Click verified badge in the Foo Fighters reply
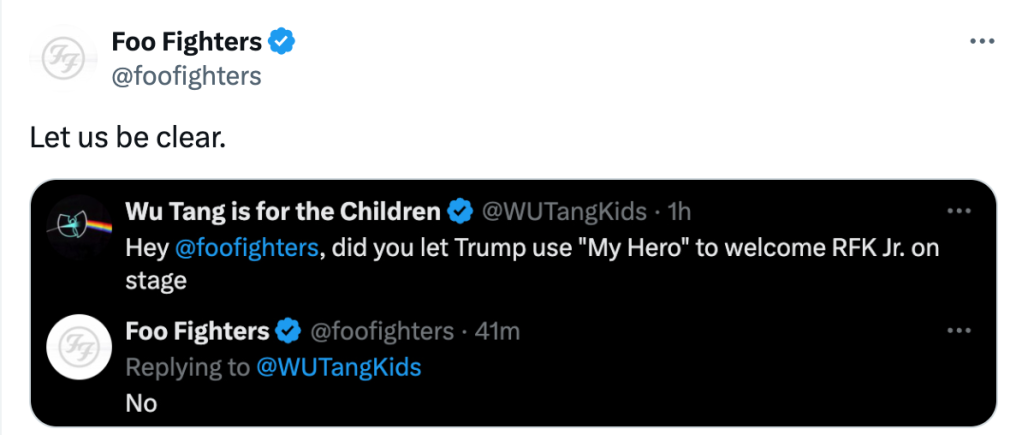This screenshot has height=435, width=1022. [289, 331]
